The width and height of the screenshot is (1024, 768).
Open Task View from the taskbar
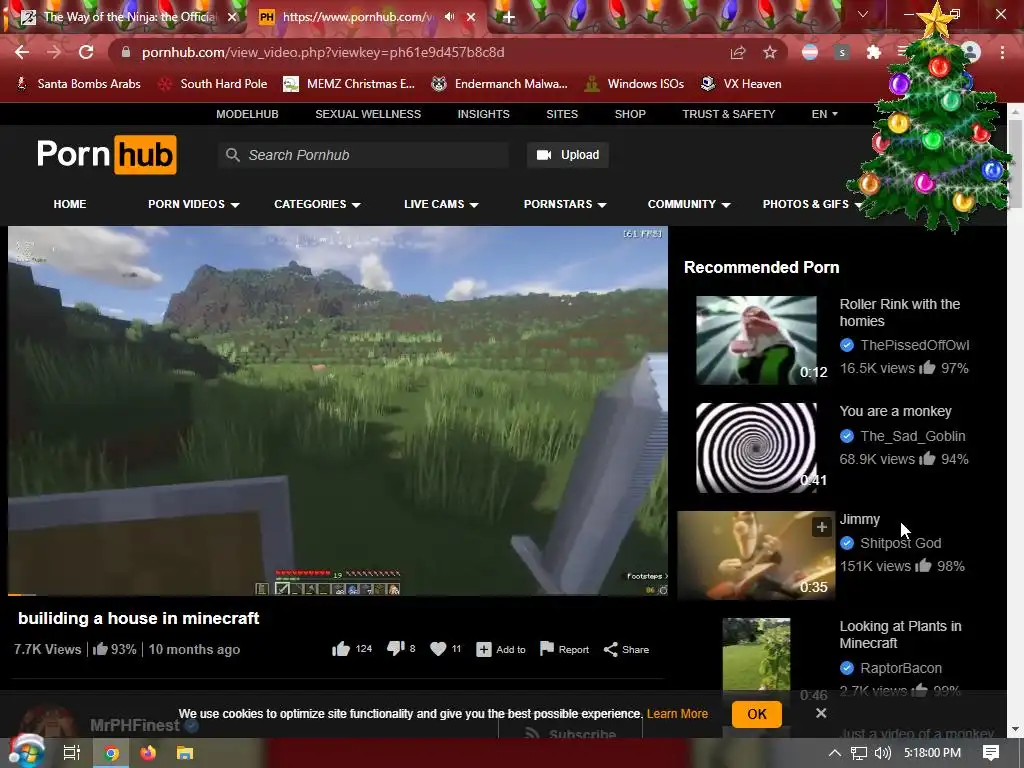click(x=71, y=753)
